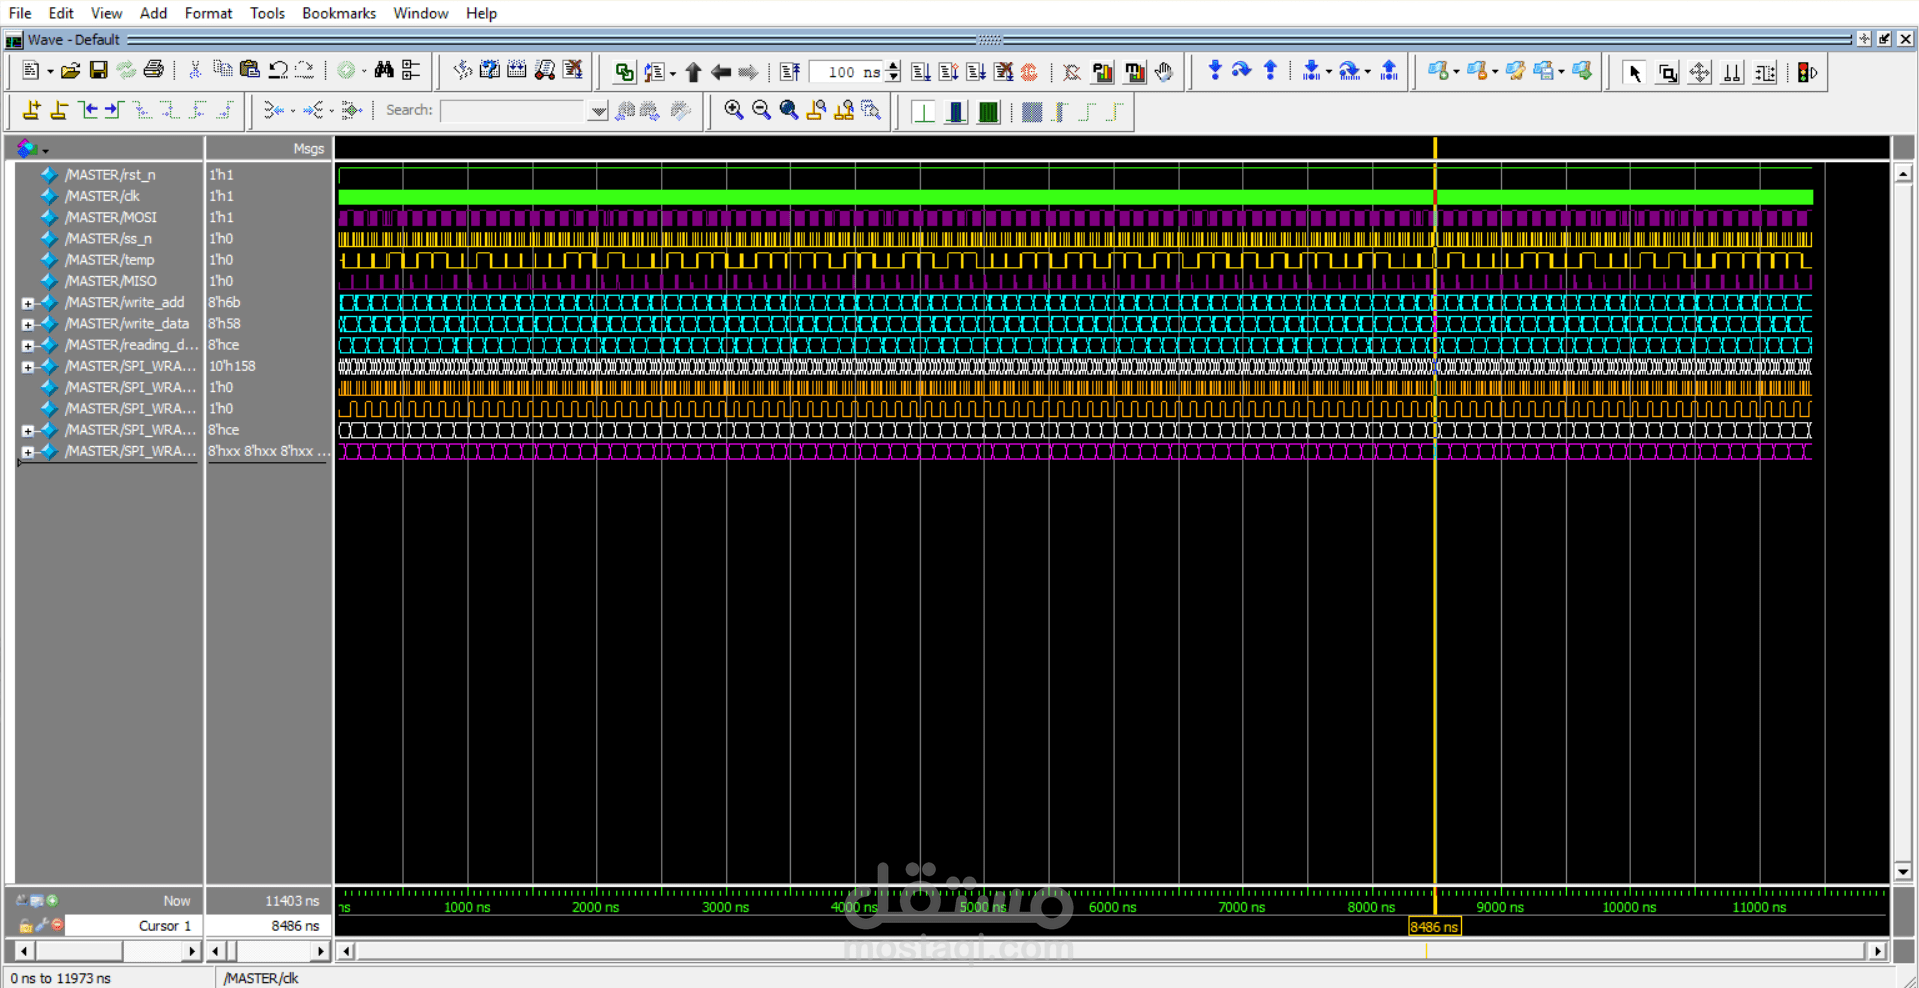Image resolution: width=1919 pixels, height=988 pixels.
Task: Click the Insert Cursor icon
Action: pyautogui.click(x=32, y=111)
